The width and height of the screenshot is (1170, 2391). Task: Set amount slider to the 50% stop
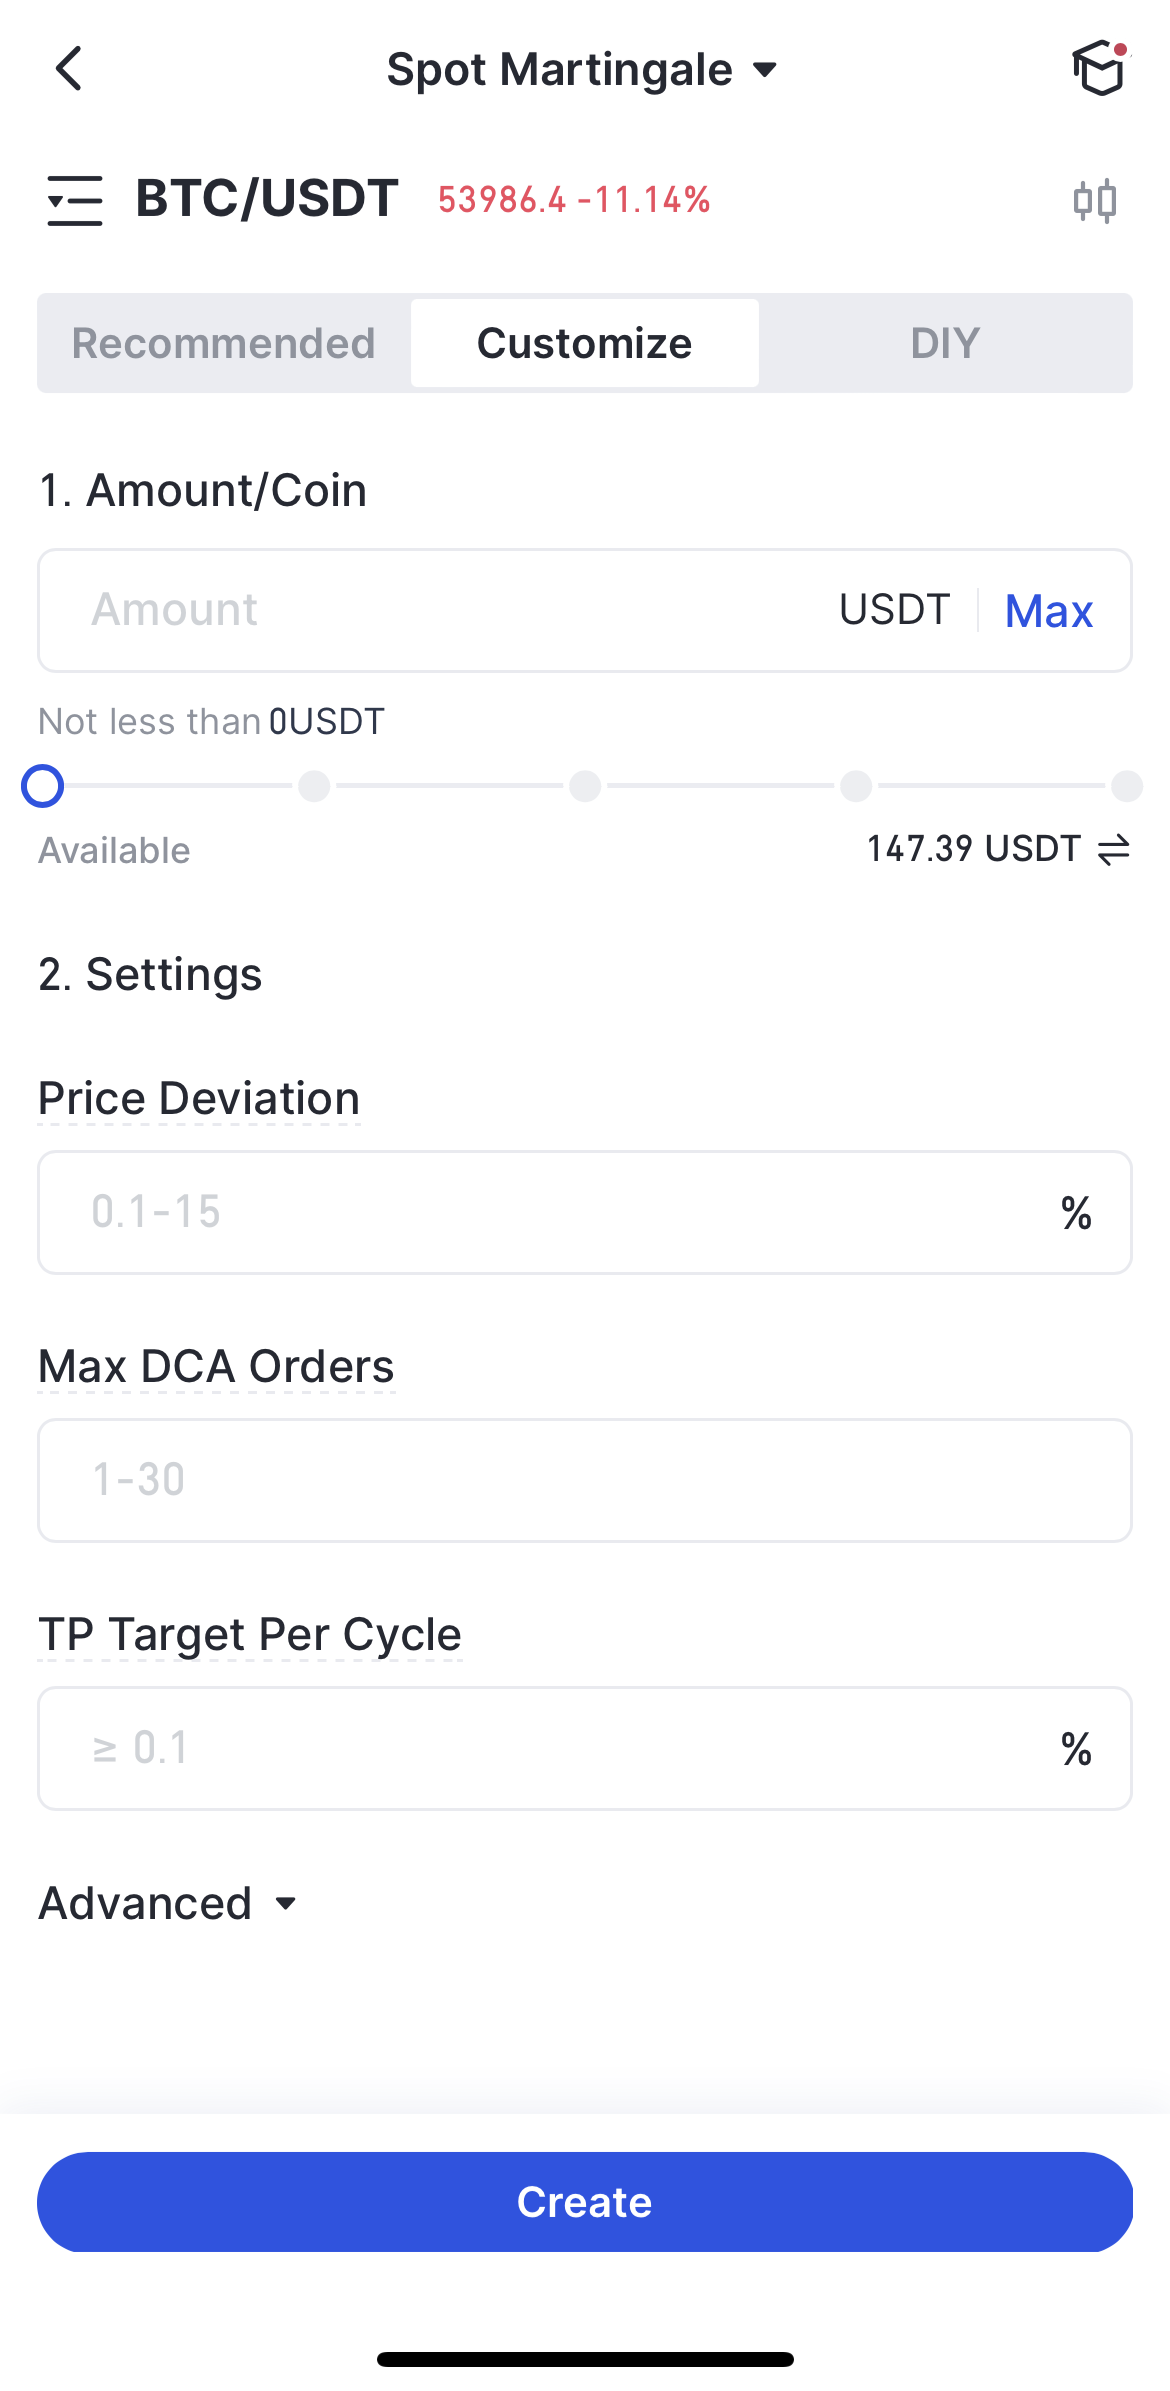(585, 786)
